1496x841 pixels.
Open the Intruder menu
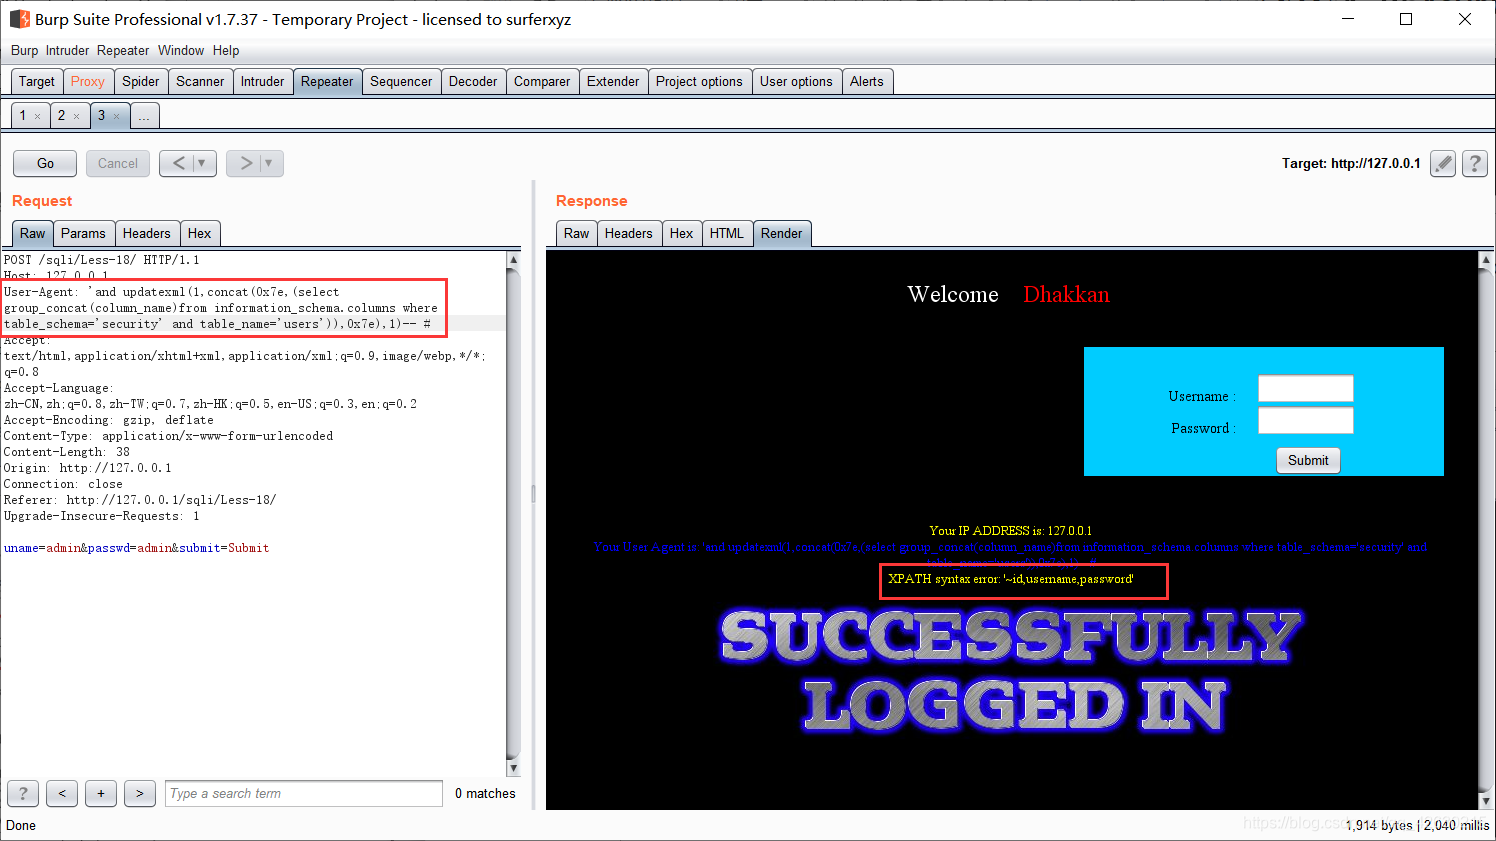67,50
